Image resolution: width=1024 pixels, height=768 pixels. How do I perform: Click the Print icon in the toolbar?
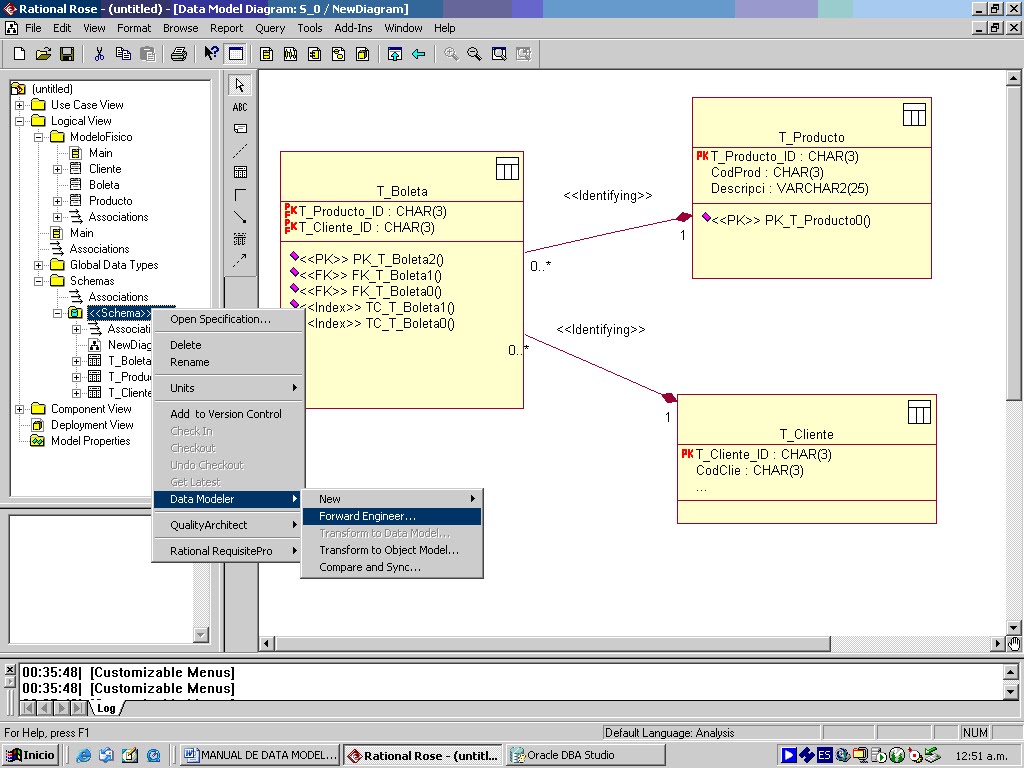coord(178,54)
